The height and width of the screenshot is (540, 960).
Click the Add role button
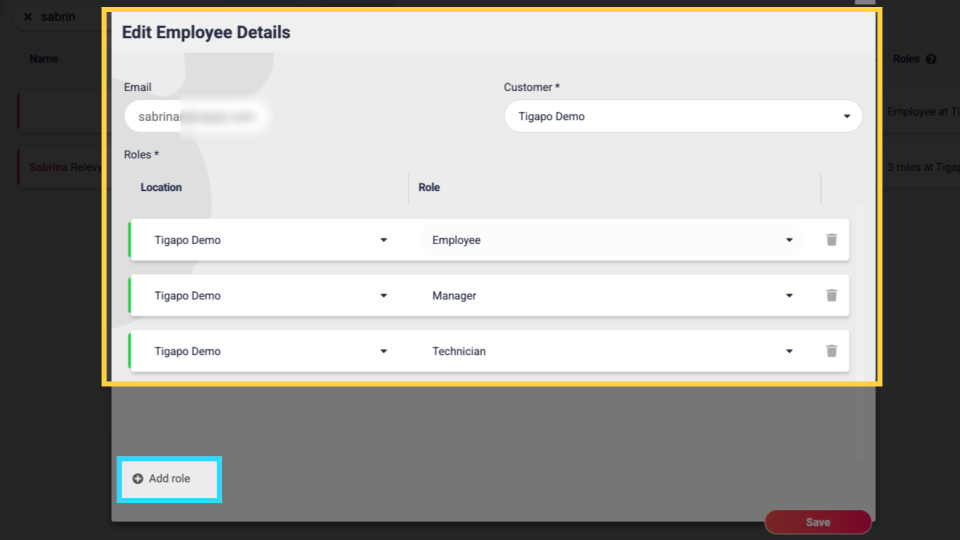[x=169, y=479]
